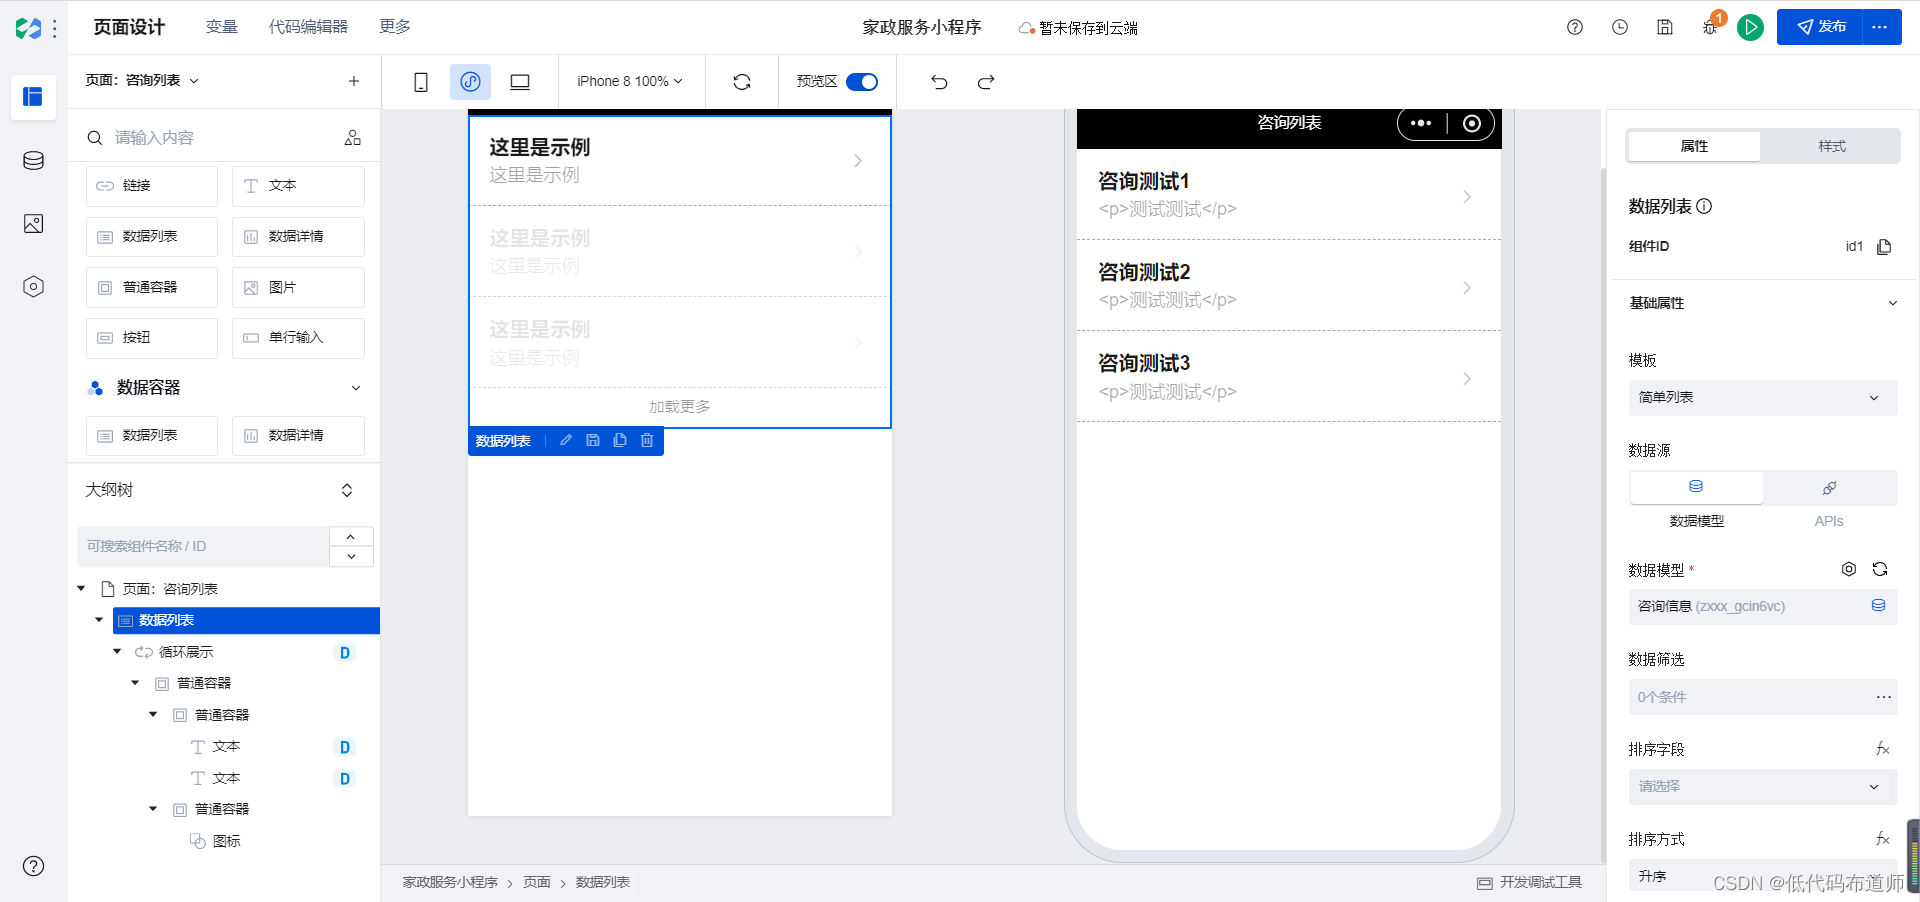Click the 页面设计 menu title
Image resolution: width=1920 pixels, height=902 pixels.
pyautogui.click(x=129, y=27)
